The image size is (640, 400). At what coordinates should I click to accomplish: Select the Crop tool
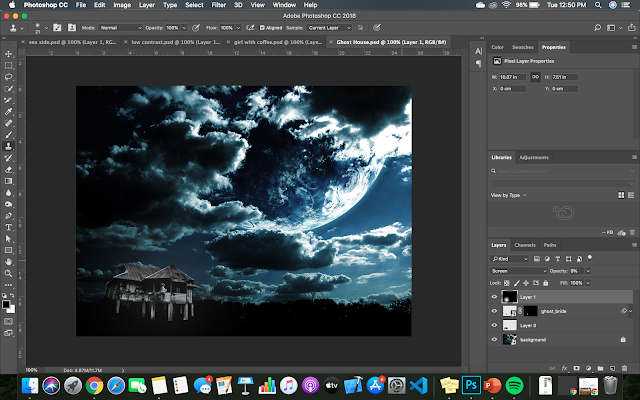pos(8,100)
